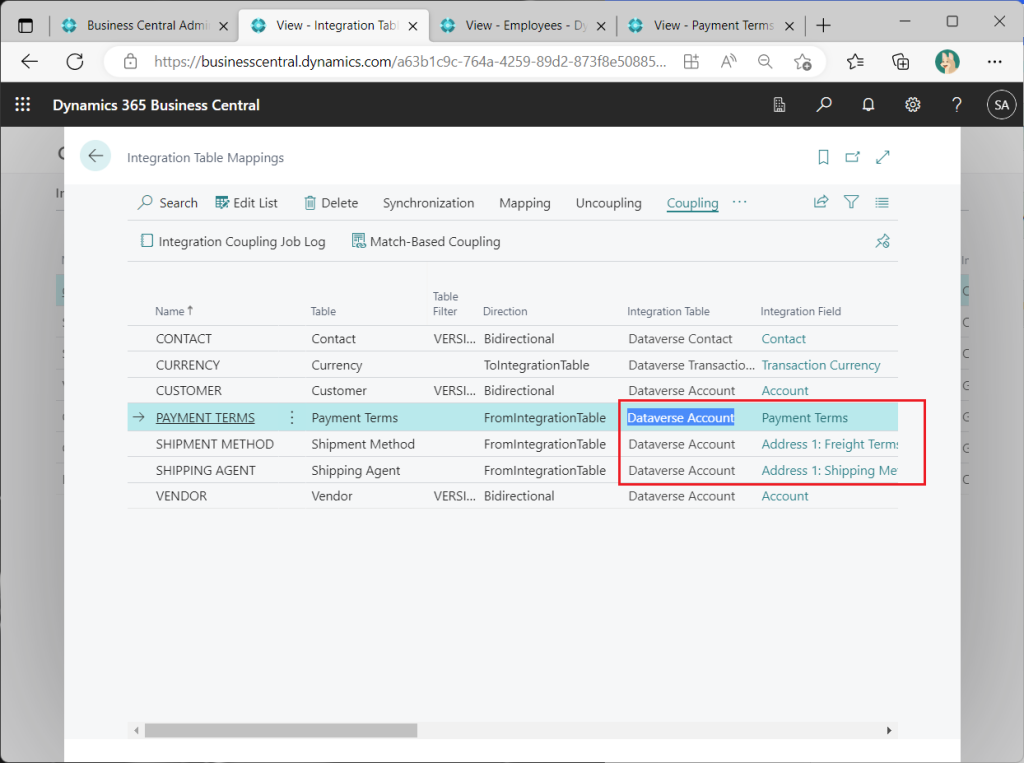Click the Edit List action
The width and height of the screenshot is (1024, 763).
246,203
